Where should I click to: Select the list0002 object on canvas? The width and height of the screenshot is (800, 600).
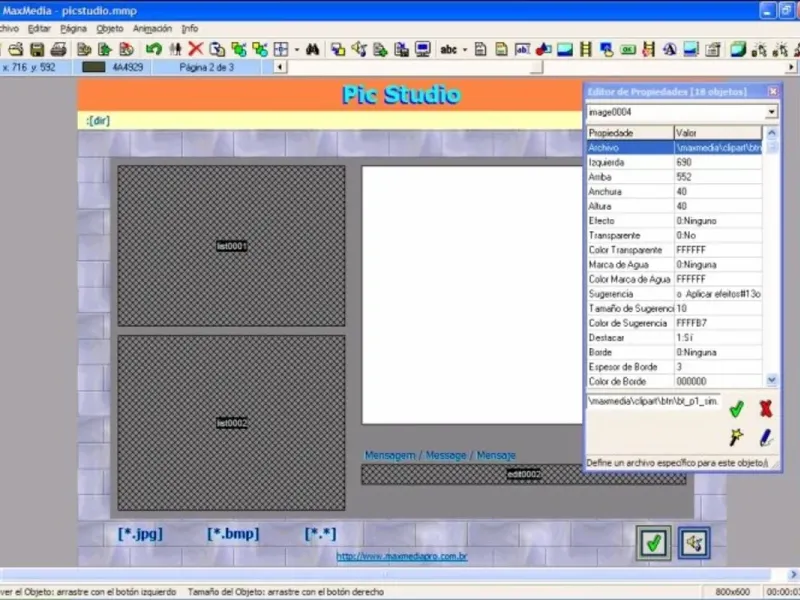(232, 423)
